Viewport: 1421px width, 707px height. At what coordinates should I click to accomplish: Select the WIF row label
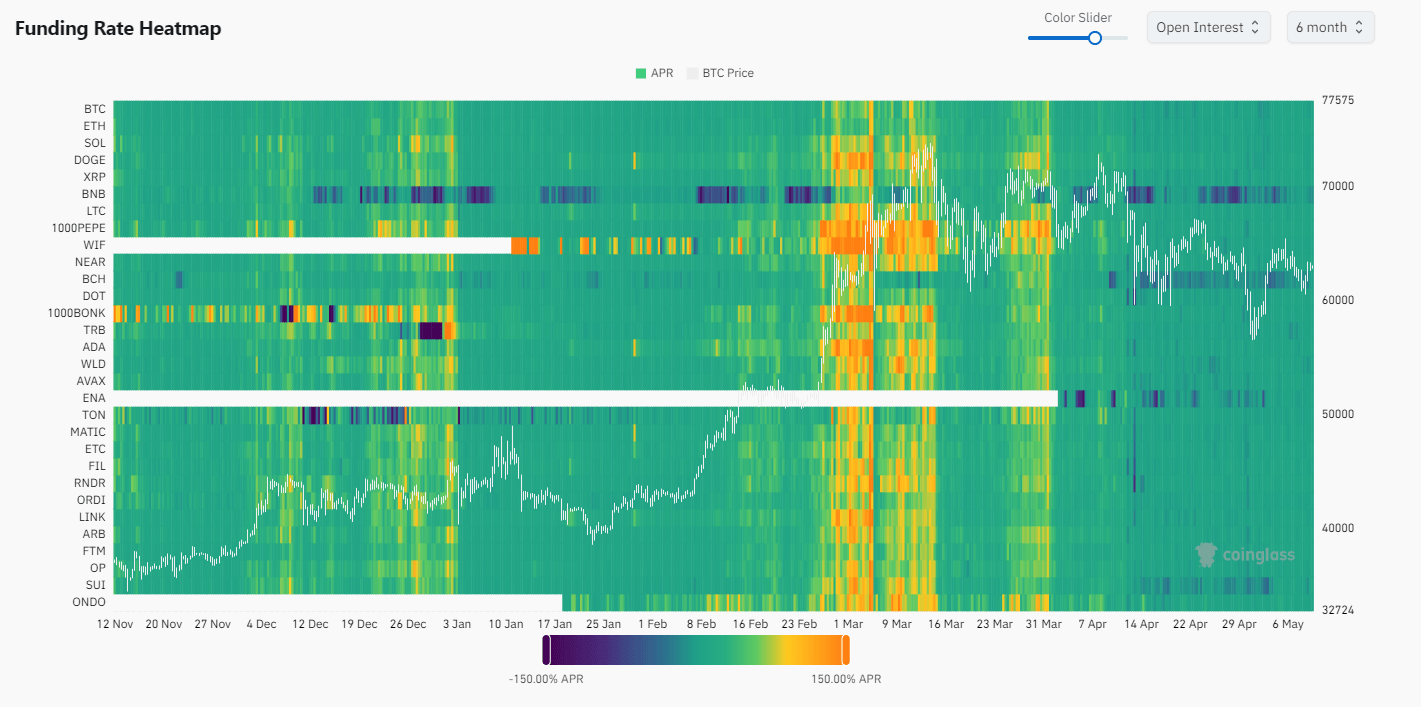[x=94, y=245]
